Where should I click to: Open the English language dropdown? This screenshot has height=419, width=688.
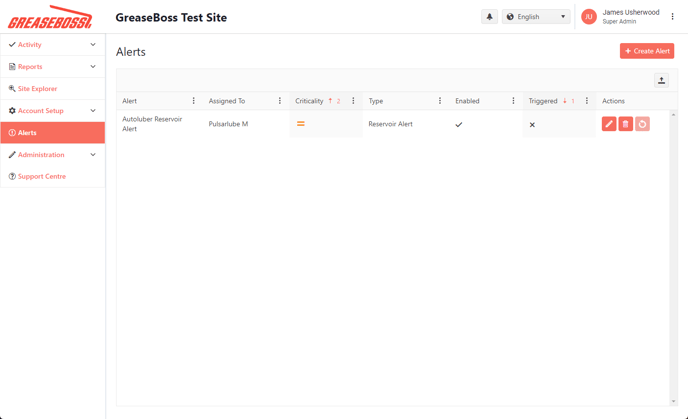point(536,17)
